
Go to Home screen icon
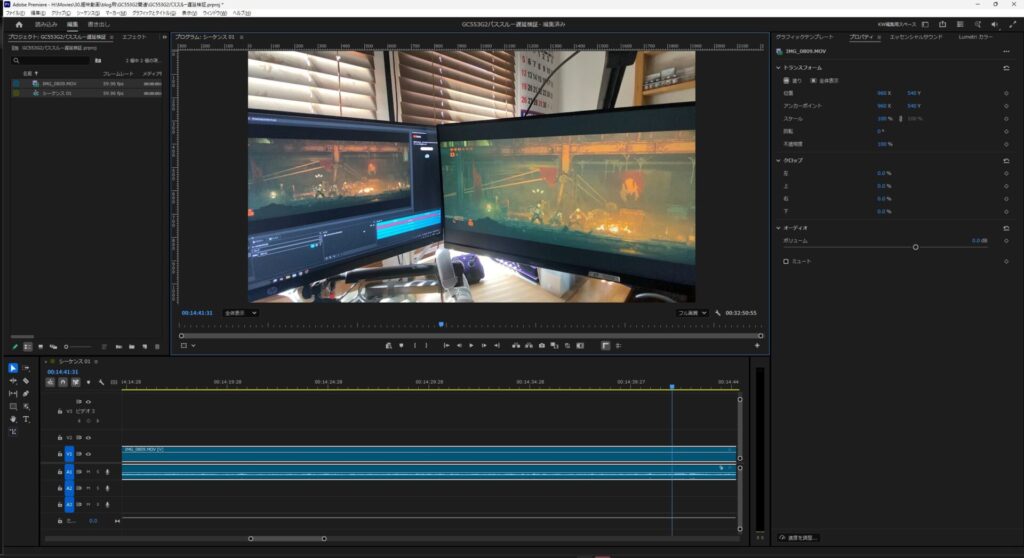pyautogui.click(x=18, y=24)
